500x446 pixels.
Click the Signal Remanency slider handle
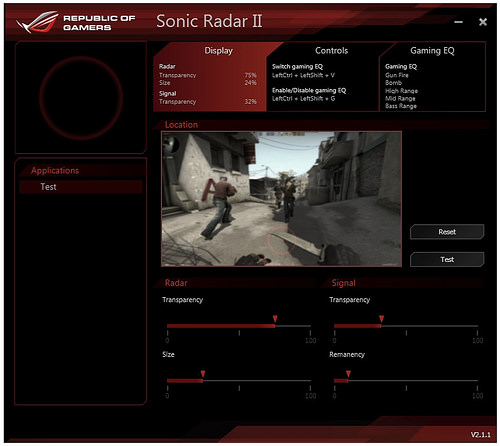[348, 374]
